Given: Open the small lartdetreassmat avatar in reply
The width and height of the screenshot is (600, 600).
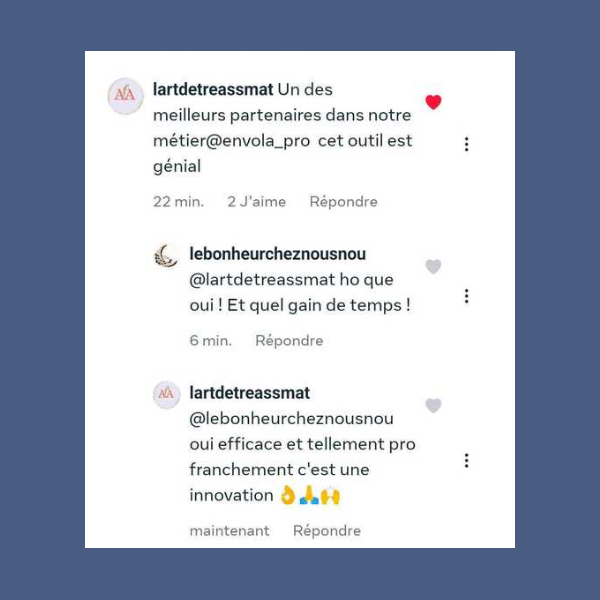Looking at the screenshot, I should point(166,395).
